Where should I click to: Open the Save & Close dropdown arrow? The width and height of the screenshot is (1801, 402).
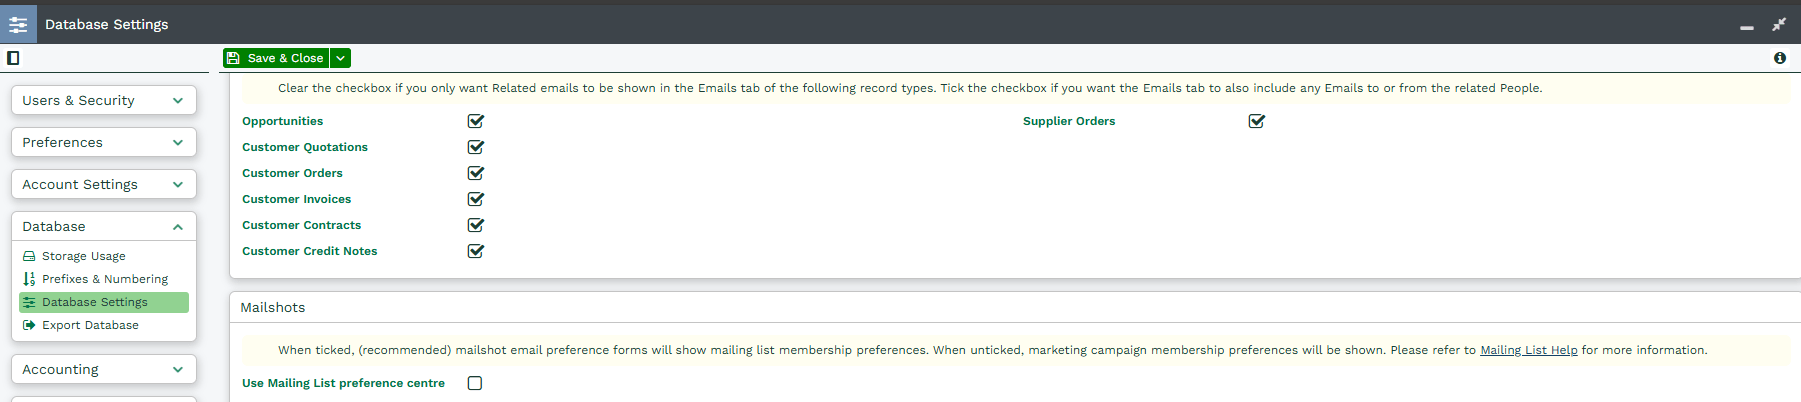(x=341, y=58)
